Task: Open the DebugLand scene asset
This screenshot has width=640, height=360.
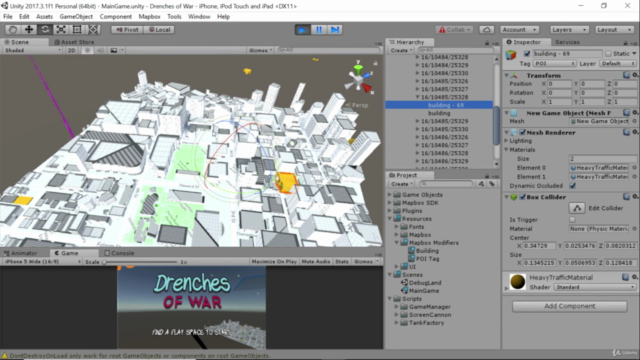Action: click(421, 283)
